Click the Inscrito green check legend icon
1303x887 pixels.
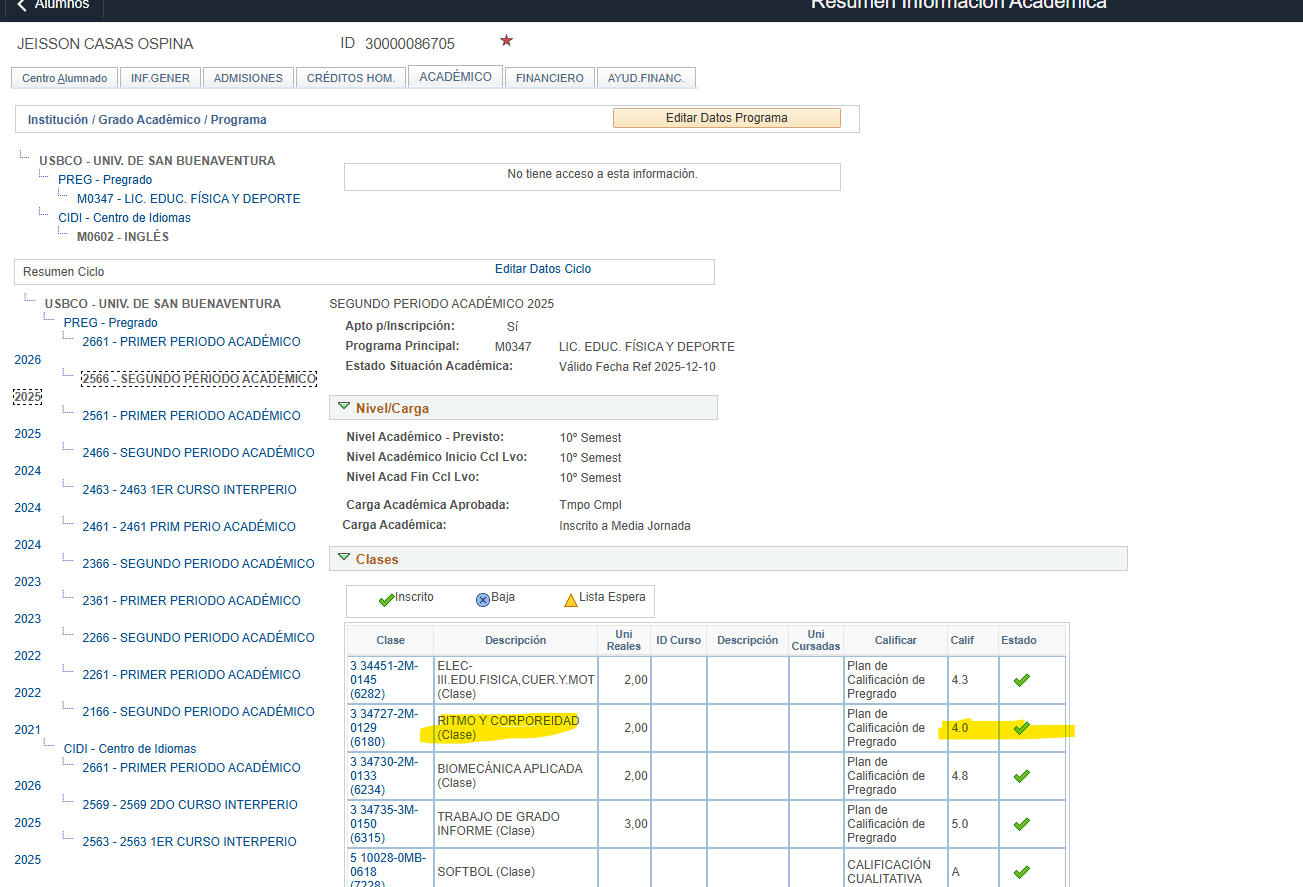386,600
